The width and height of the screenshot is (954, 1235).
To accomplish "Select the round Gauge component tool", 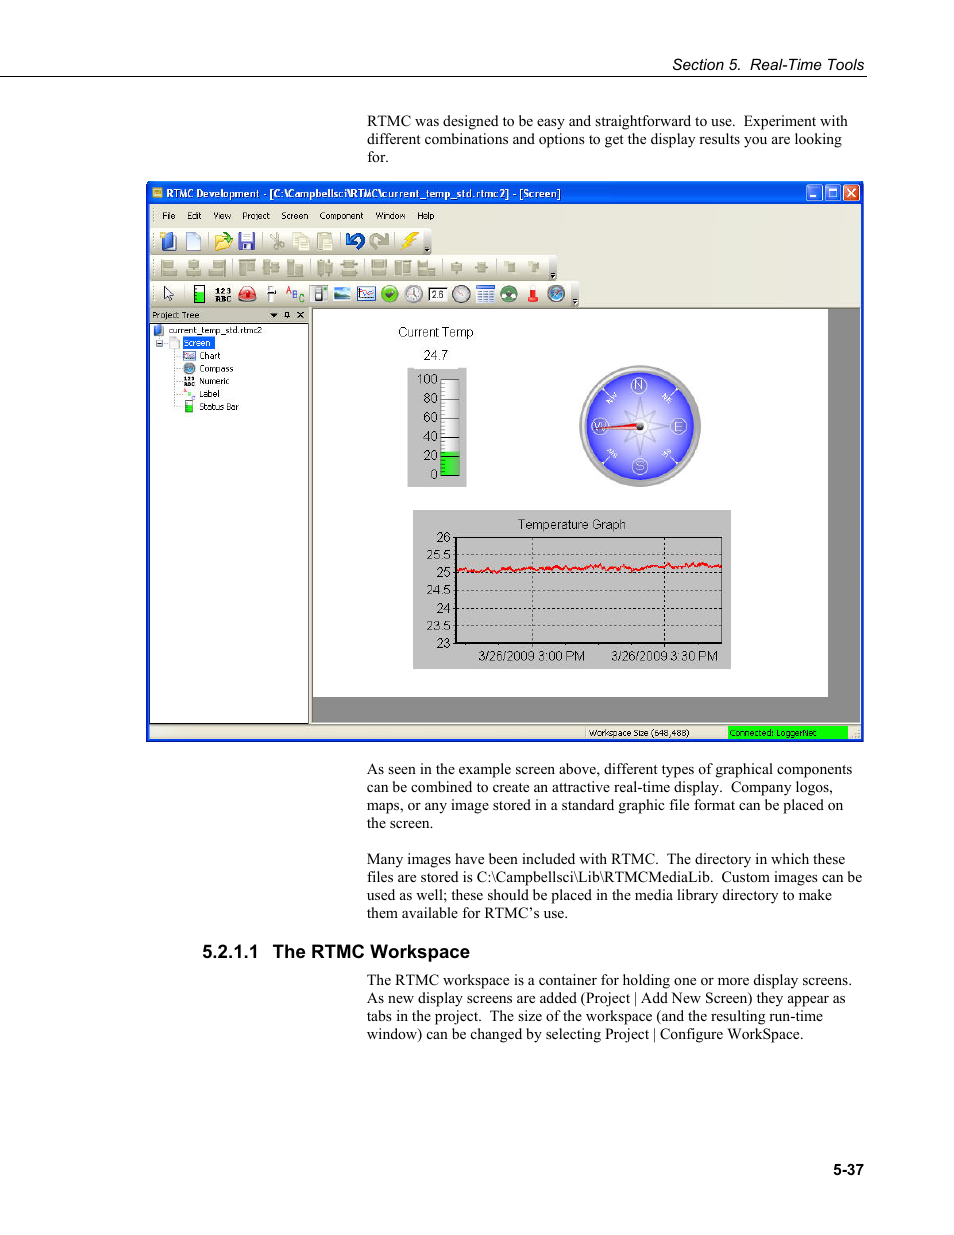I will coord(461,294).
